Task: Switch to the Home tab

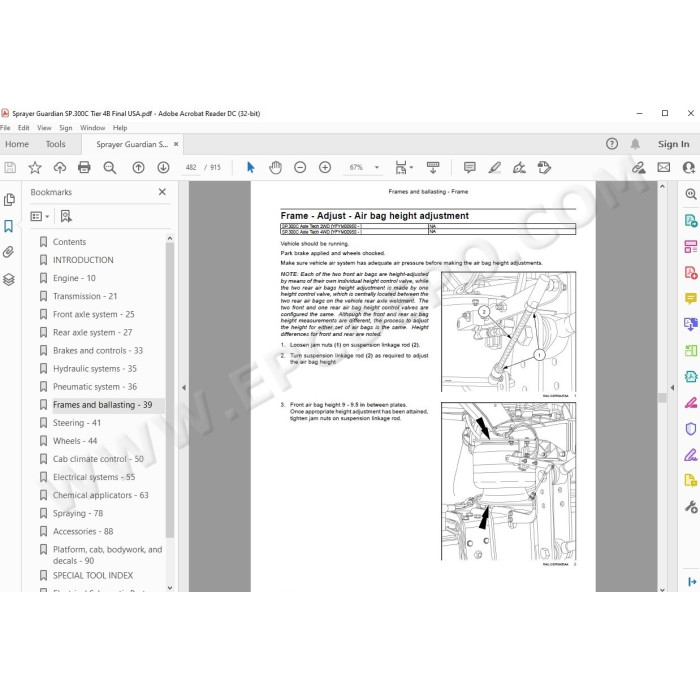Action: pyautogui.click(x=17, y=144)
